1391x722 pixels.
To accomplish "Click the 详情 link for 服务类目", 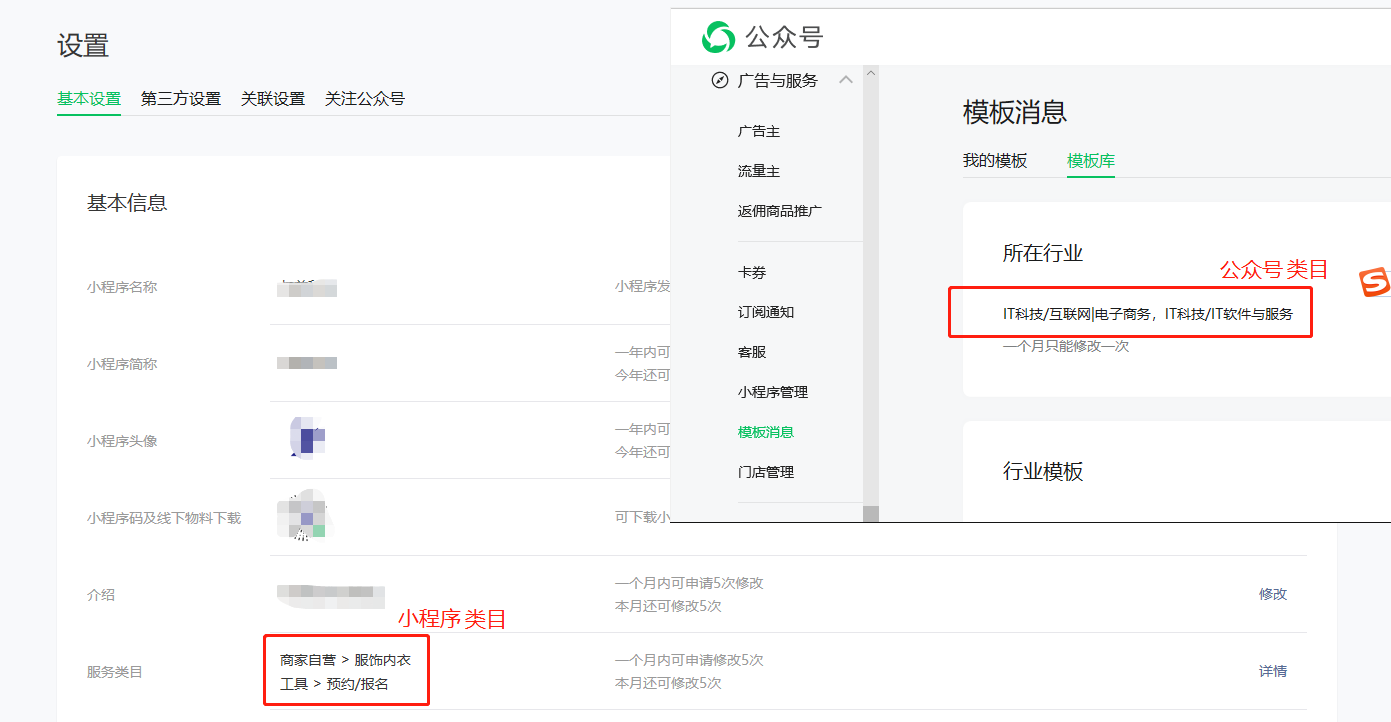I will (x=1273, y=671).
